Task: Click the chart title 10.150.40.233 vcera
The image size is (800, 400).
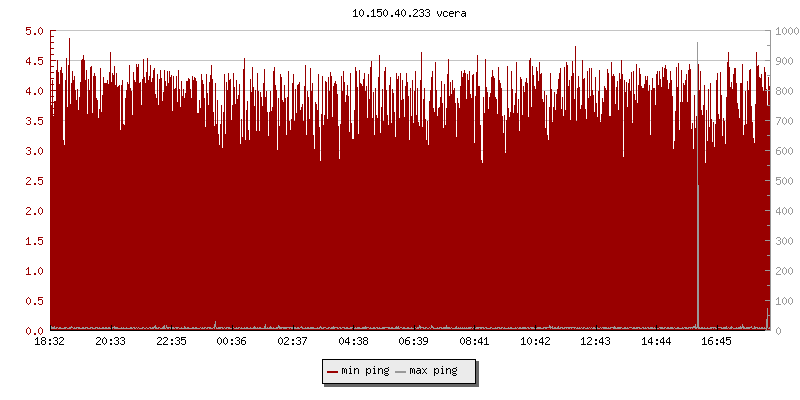Action: point(400,13)
